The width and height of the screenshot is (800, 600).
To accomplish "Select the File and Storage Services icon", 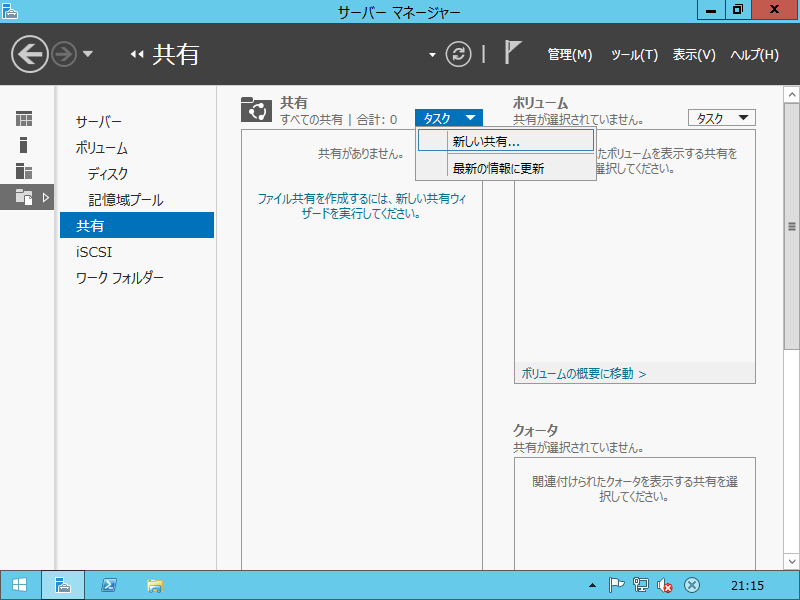I will (x=24, y=197).
